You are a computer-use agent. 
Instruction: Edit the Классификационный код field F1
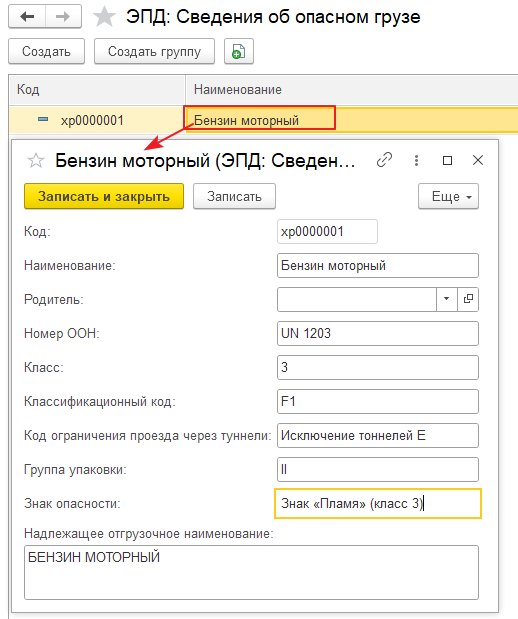coord(378,401)
